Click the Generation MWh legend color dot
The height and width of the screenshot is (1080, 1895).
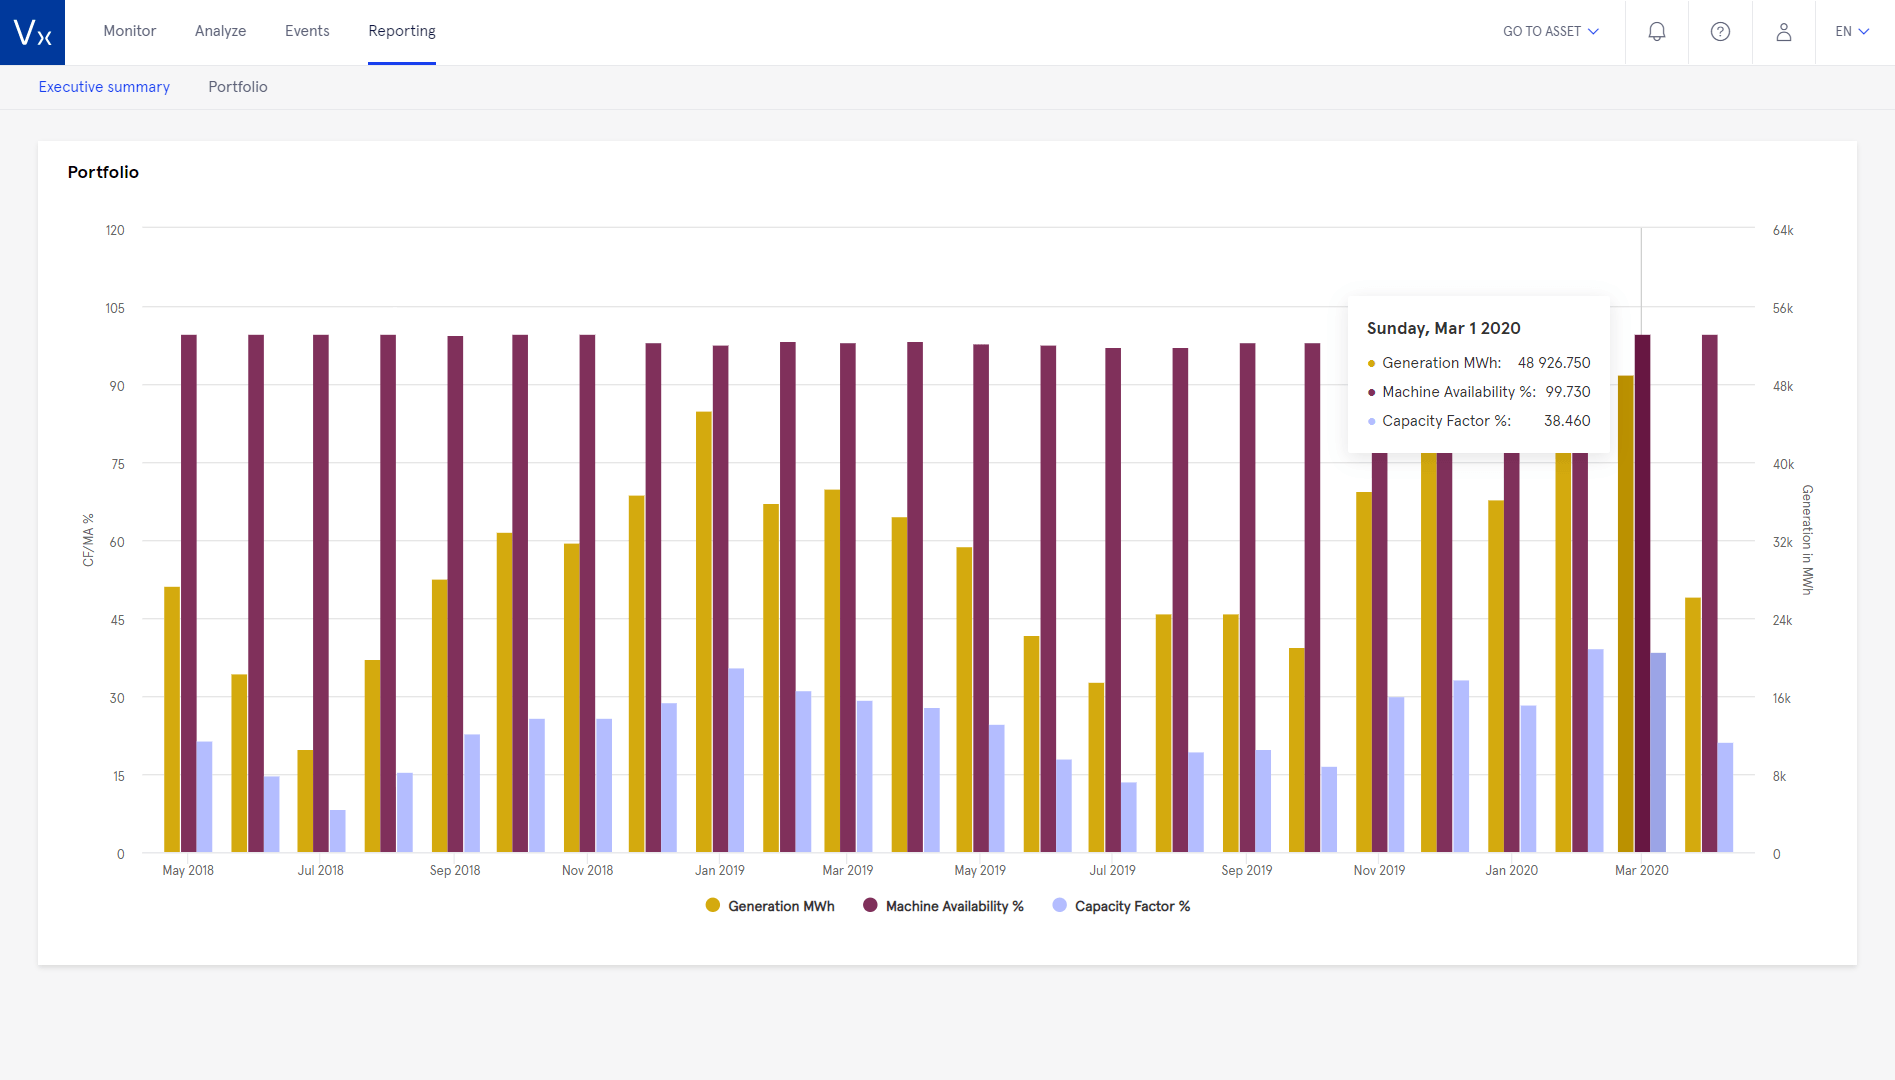point(713,905)
